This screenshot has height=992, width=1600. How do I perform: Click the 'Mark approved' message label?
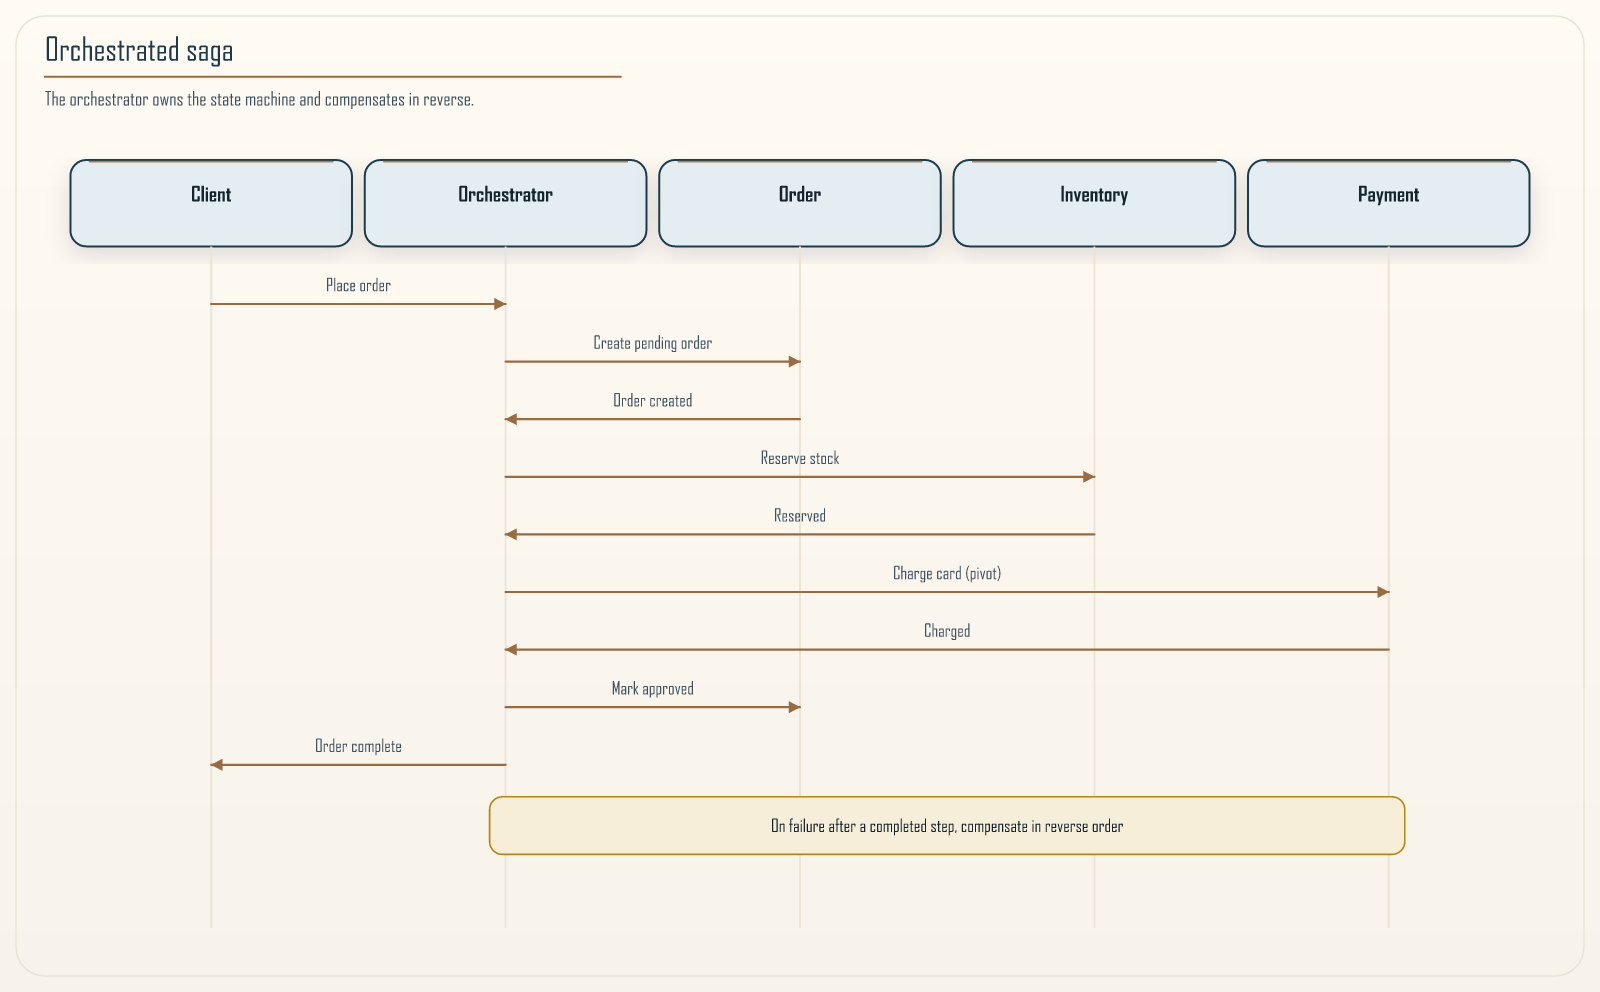653,689
